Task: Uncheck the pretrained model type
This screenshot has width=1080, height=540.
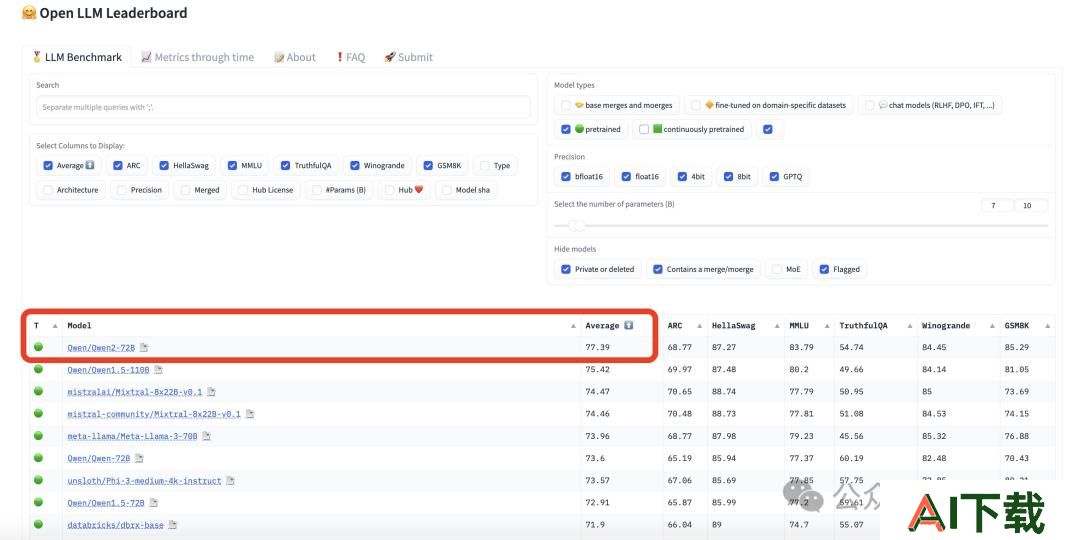Action: [566, 129]
